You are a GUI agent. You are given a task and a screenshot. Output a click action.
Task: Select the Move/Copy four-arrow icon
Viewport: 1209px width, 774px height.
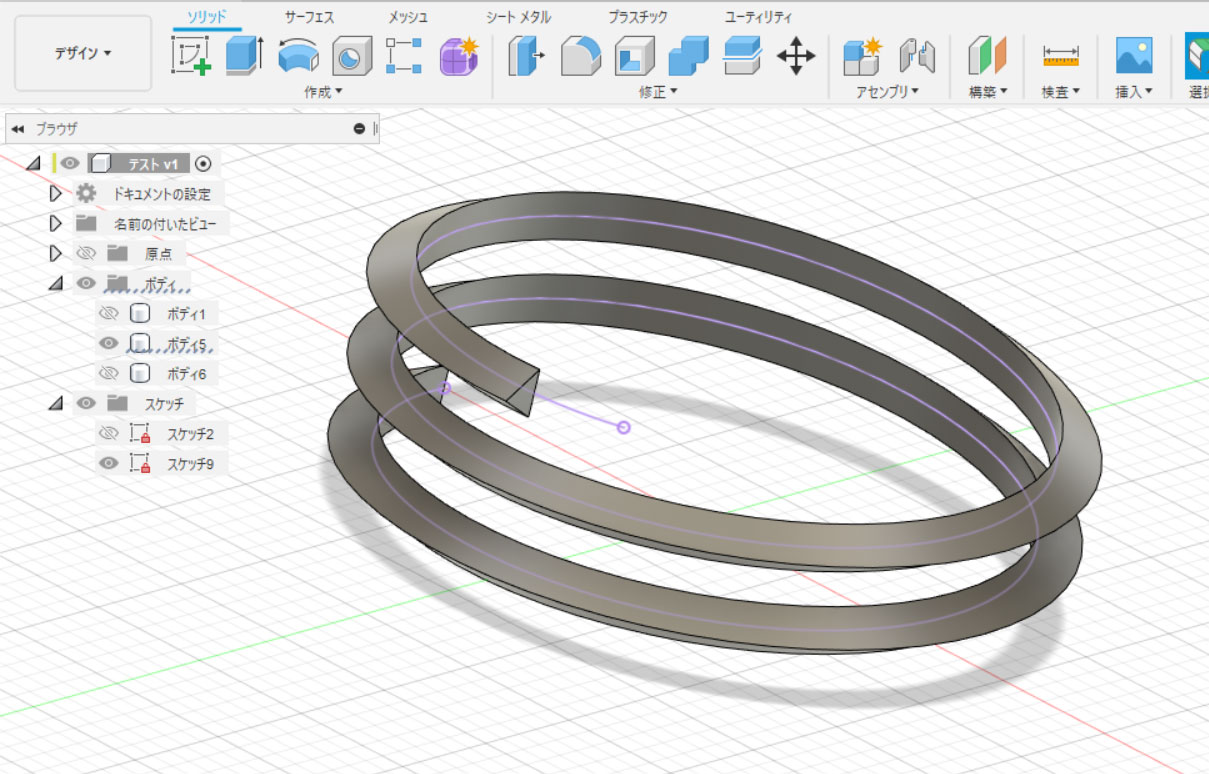[796, 56]
